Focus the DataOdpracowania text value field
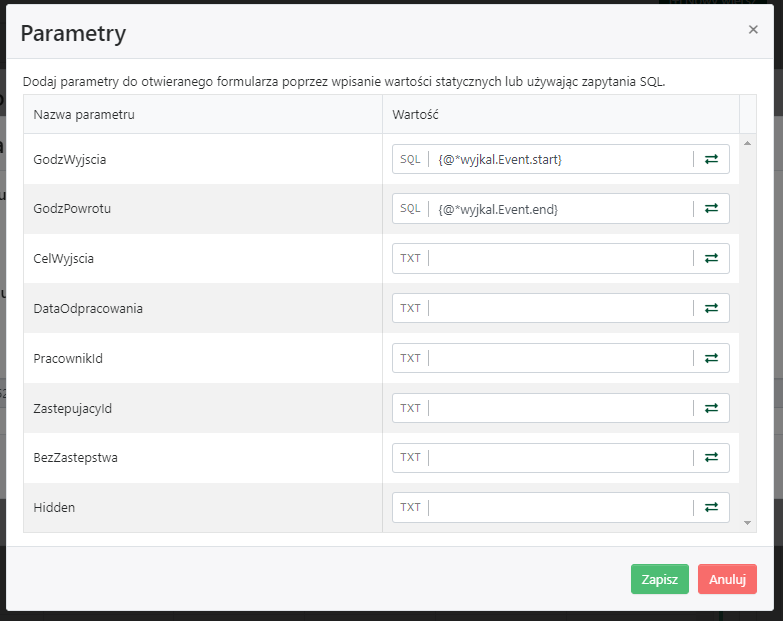The width and height of the screenshot is (783, 621). point(560,308)
